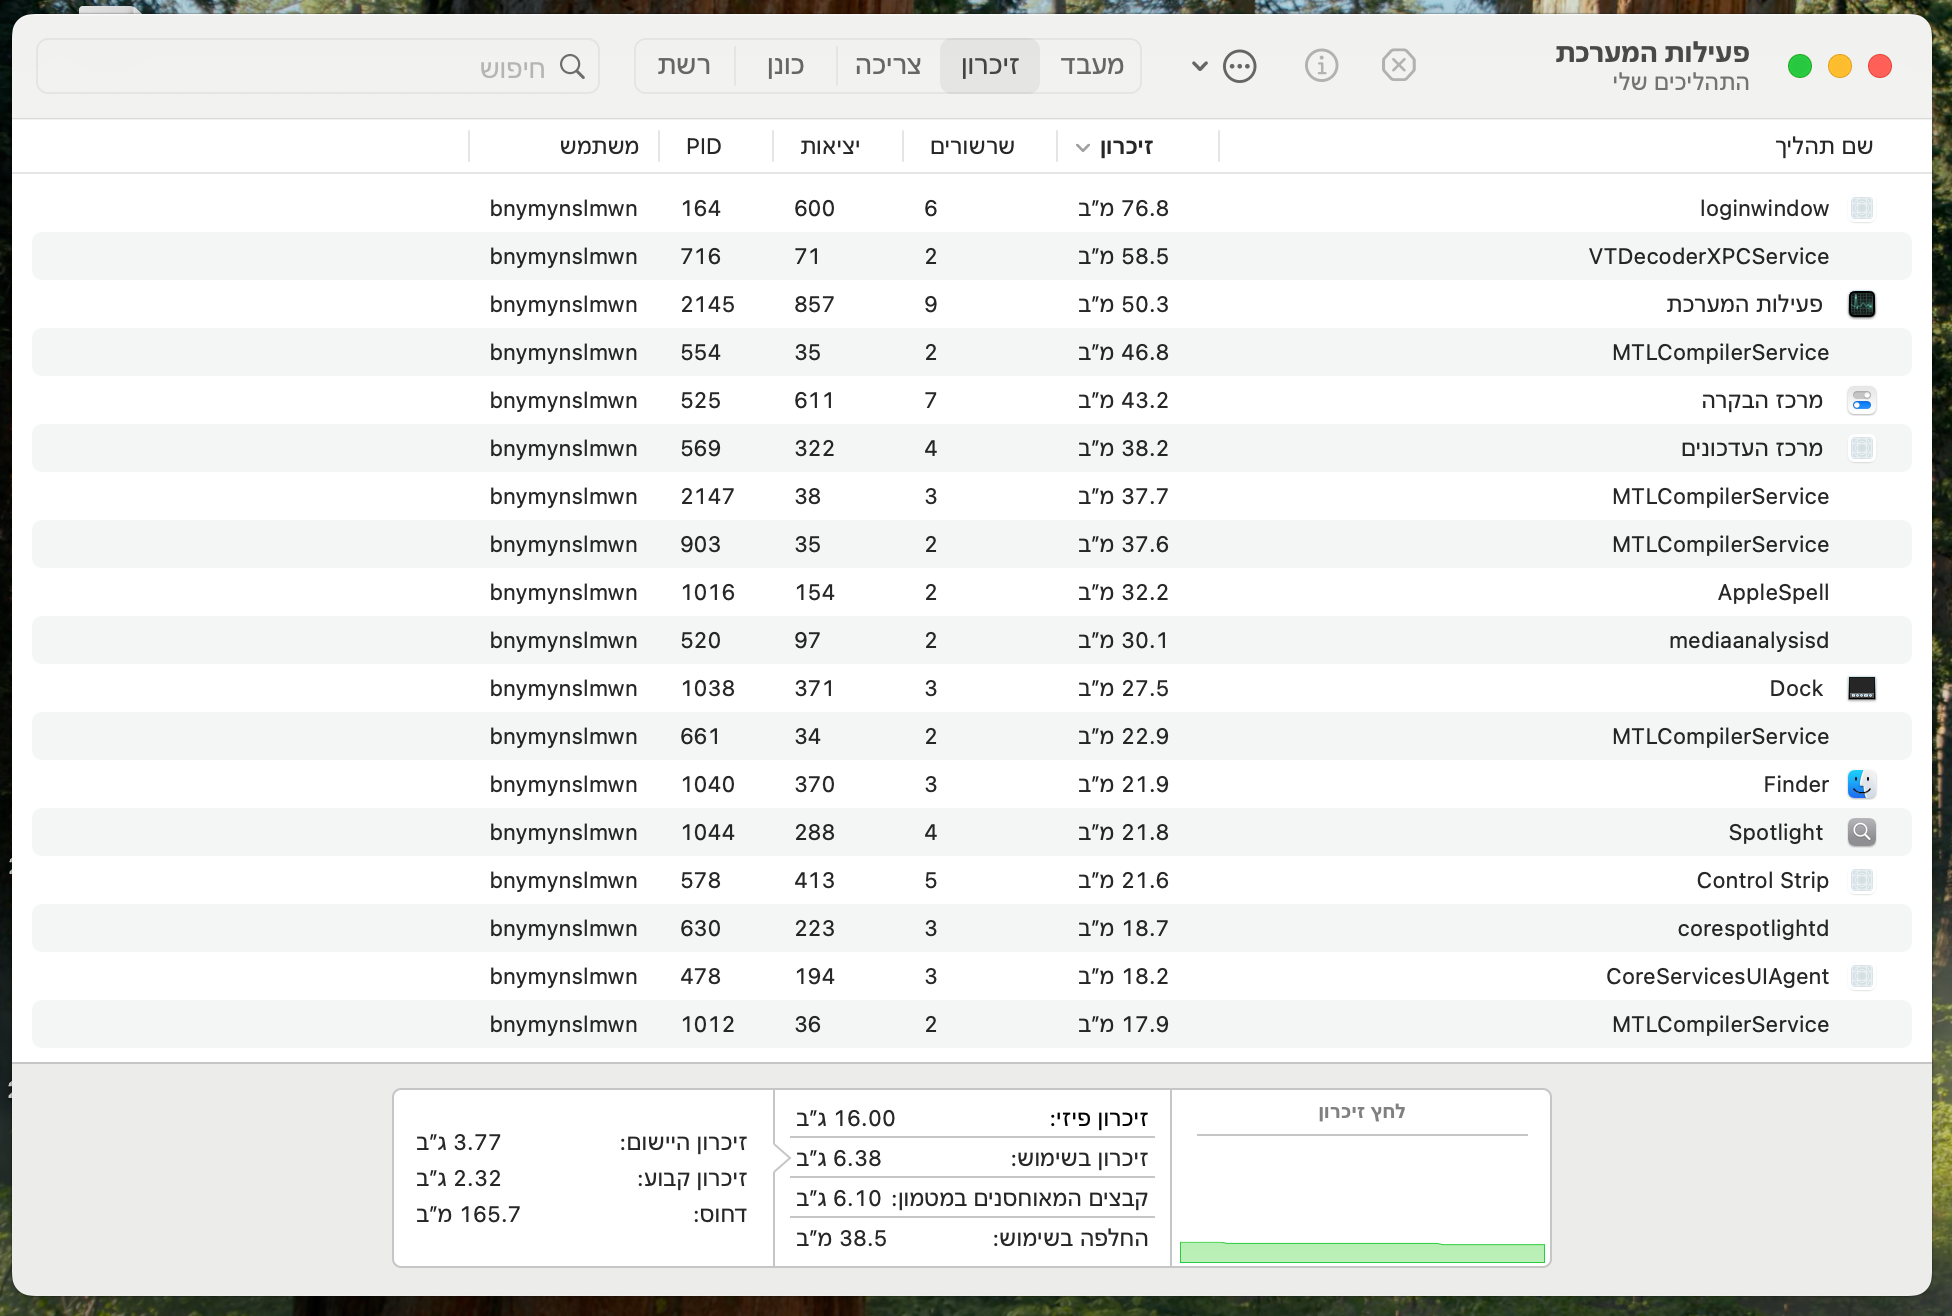Click the magnifying glass search icon
1952x1316 pixels.
tap(572, 67)
